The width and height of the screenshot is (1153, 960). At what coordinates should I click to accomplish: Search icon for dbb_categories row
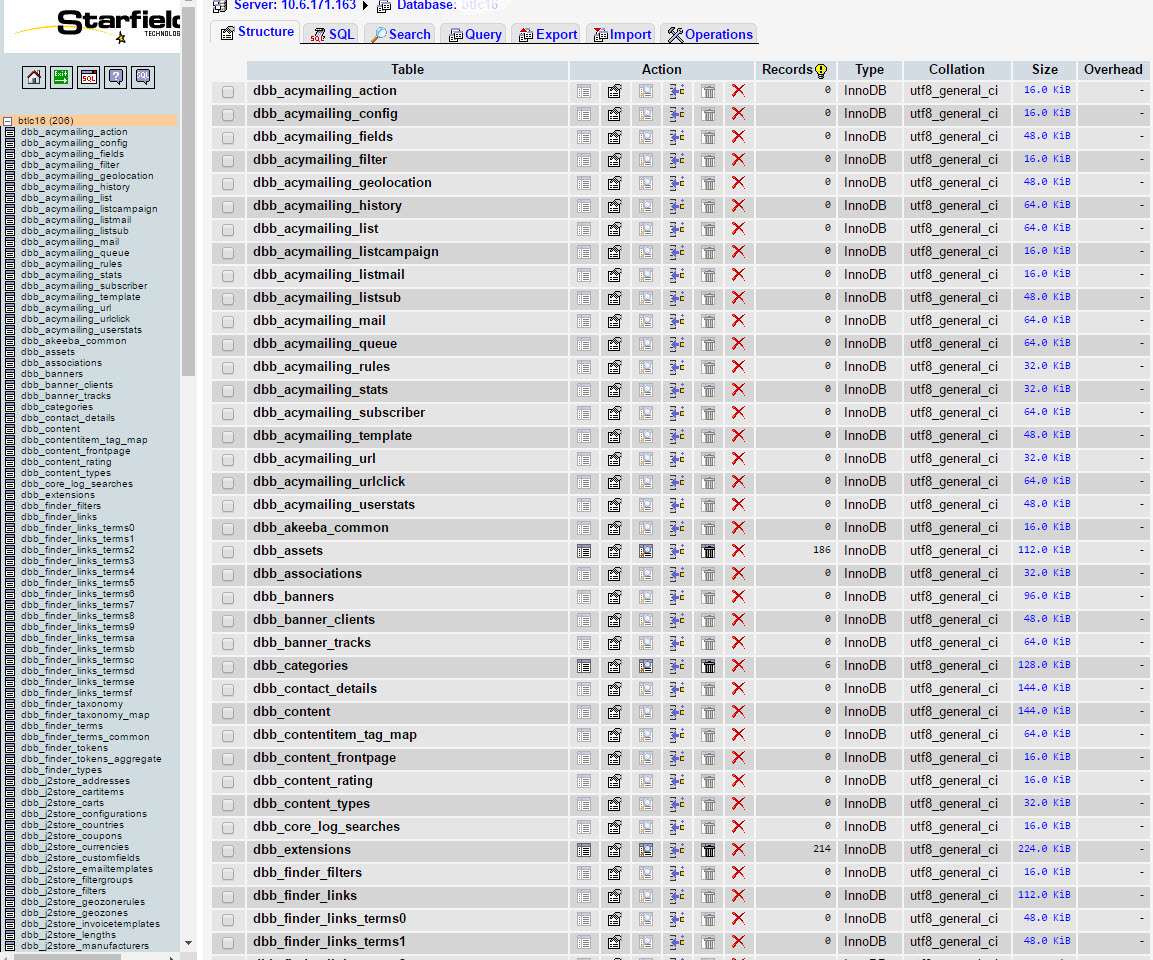click(x=646, y=666)
